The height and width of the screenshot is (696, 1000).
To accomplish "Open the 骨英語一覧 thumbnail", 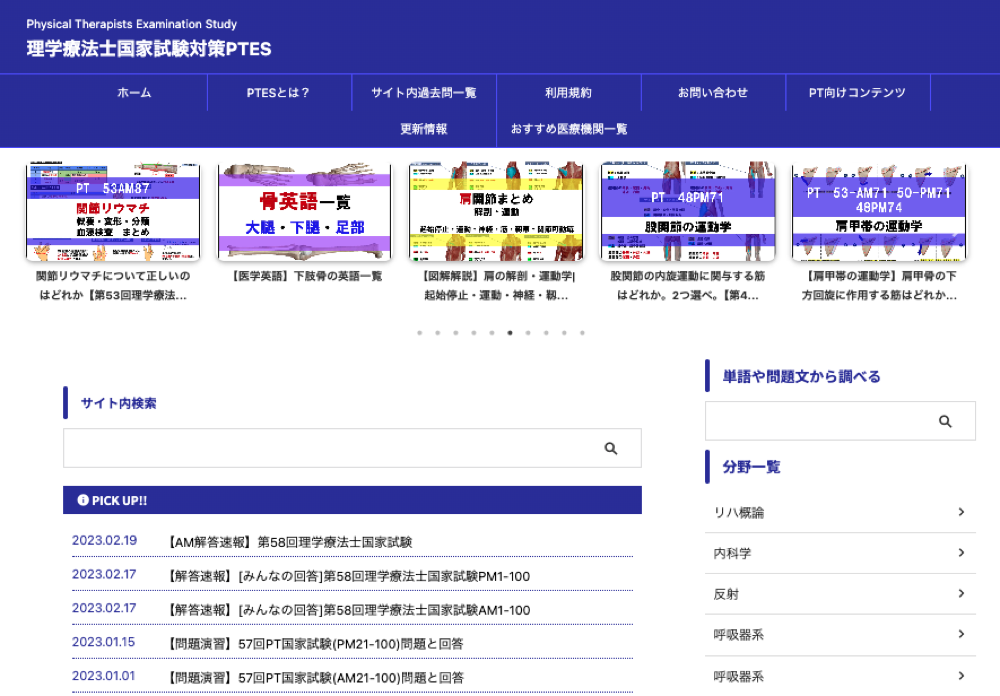I will pyautogui.click(x=304, y=211).
